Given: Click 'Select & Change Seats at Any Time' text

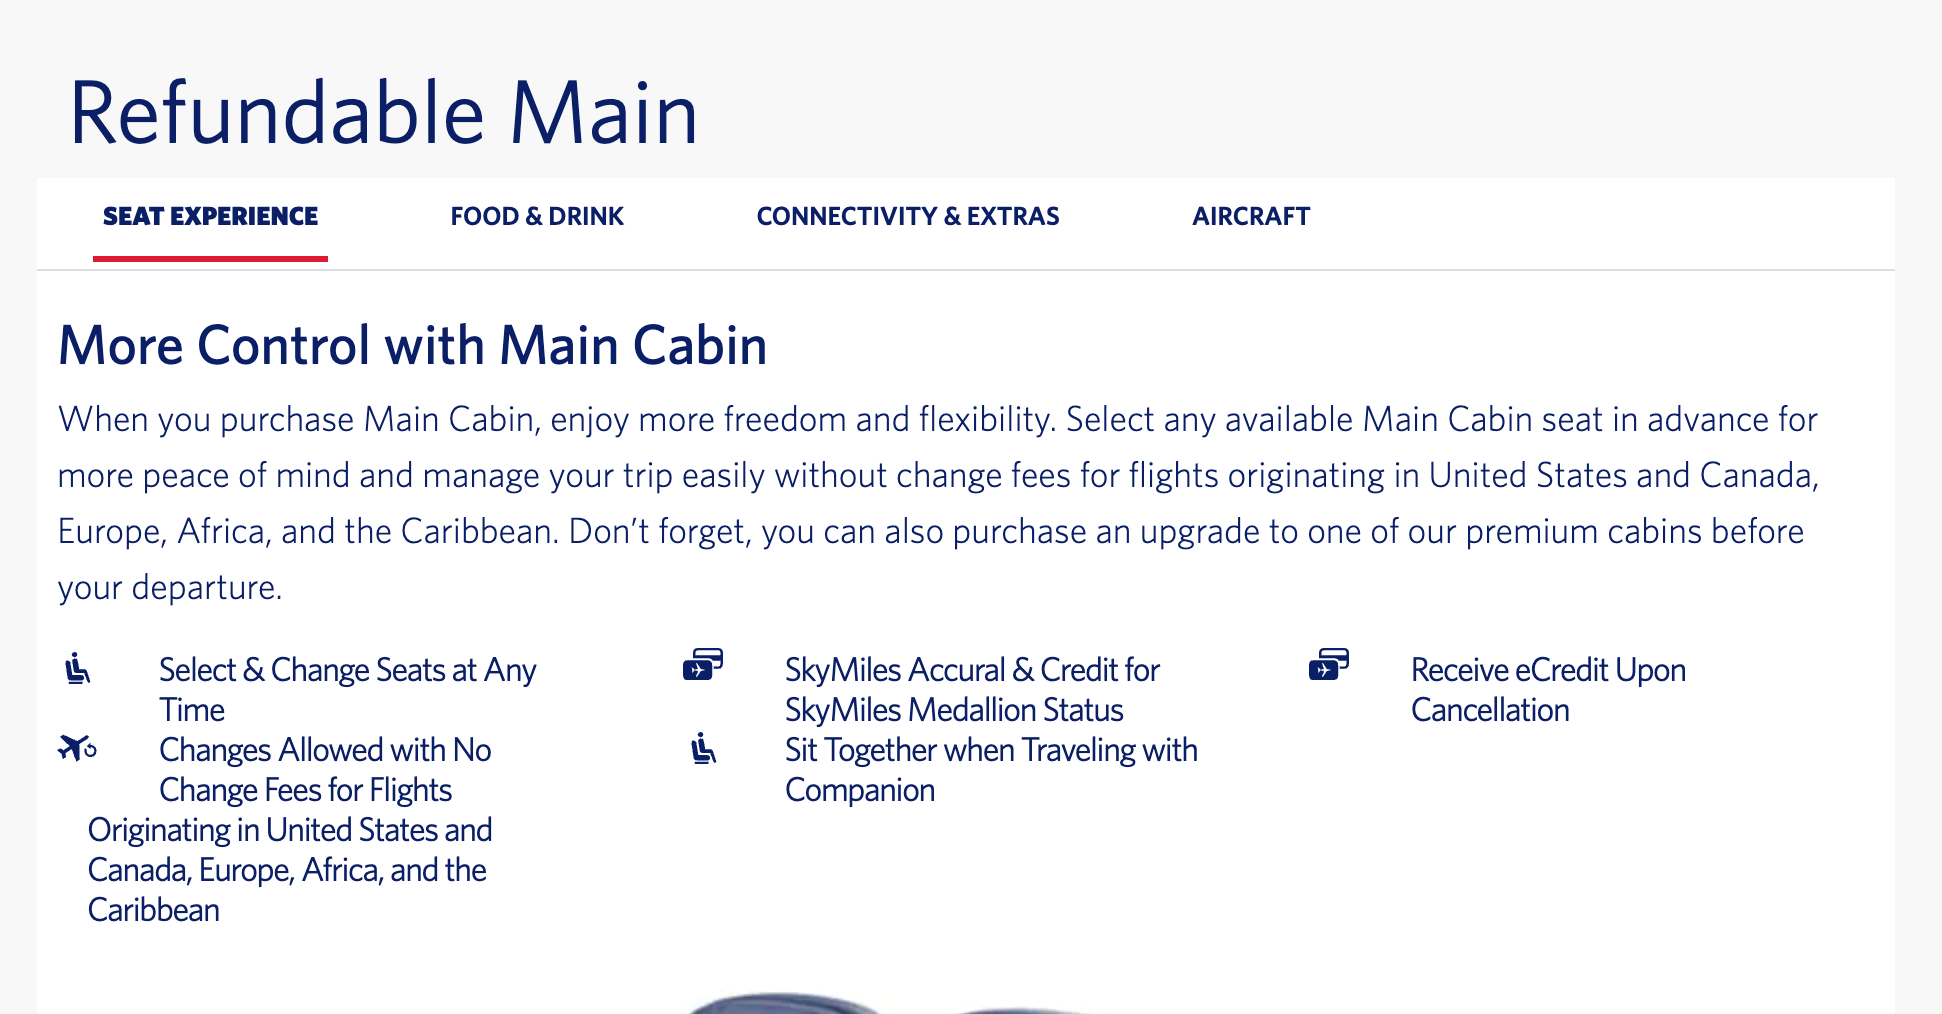Looking at the screenshot, I should click(x=347, y=689).
